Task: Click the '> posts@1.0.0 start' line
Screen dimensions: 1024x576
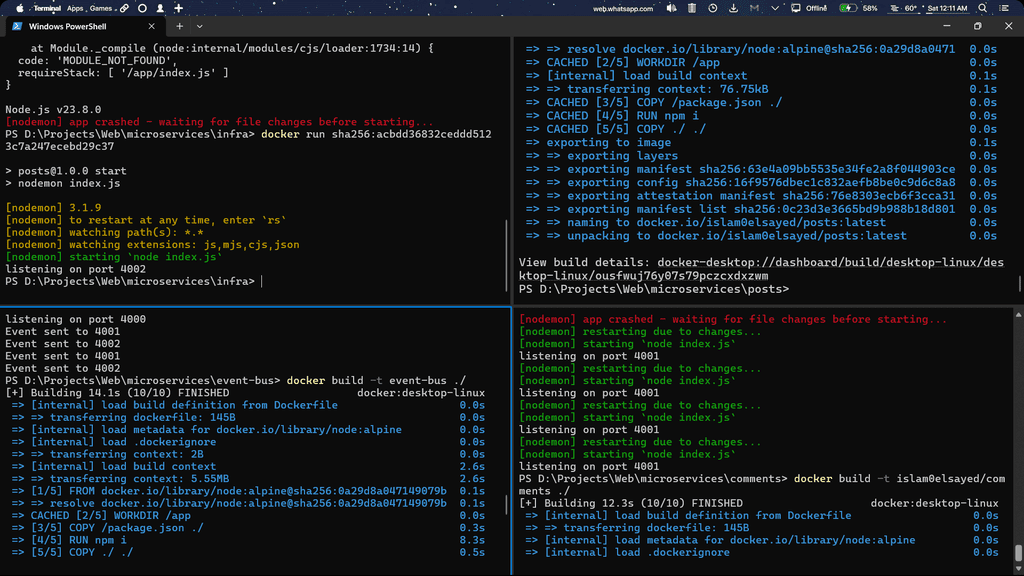Action: pyautogui.click(x=66, y=171)
